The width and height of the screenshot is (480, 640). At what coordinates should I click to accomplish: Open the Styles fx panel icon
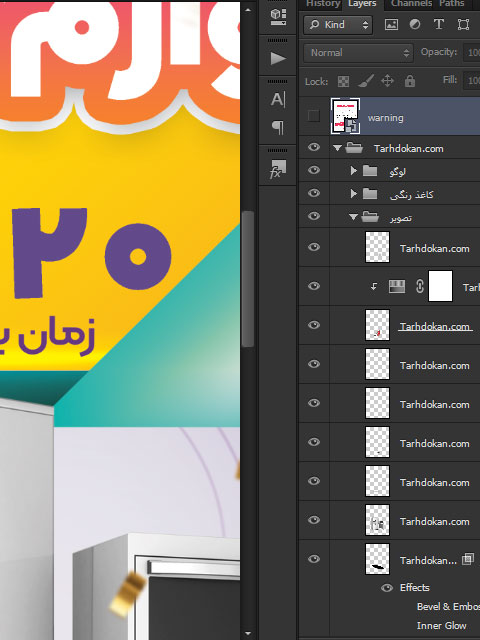pyautogui.click(x=278, y=169)
